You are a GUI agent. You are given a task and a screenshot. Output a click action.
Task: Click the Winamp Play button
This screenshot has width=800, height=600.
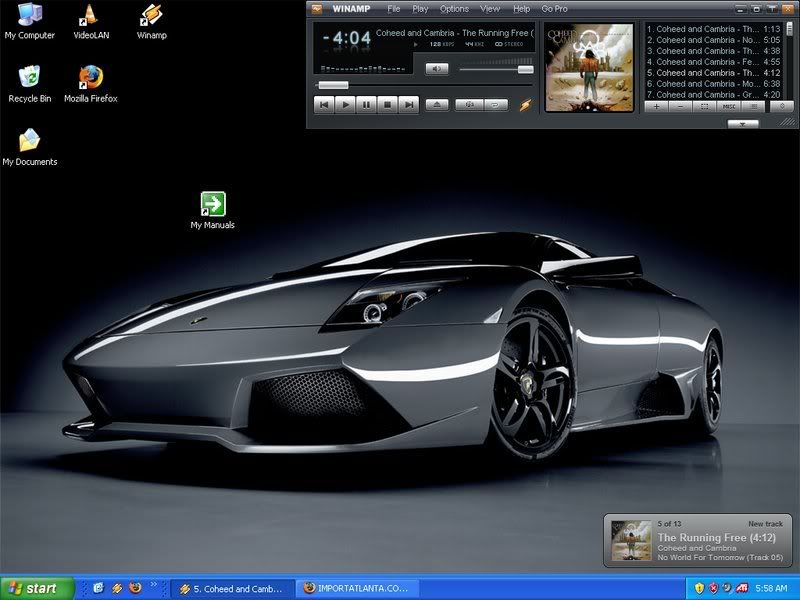[345, 104]
